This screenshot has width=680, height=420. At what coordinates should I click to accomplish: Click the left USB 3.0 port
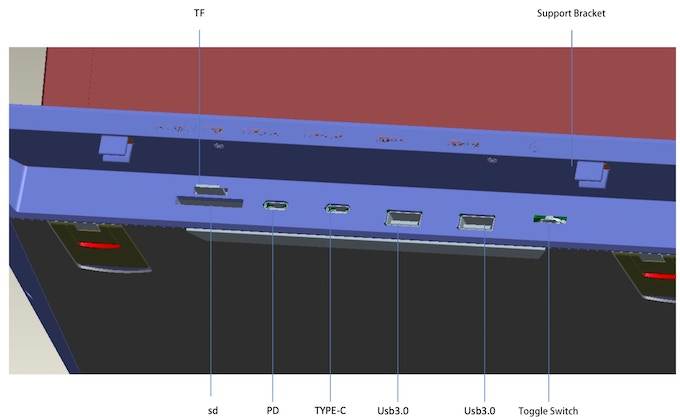pyautogui.click(x=402, y=217)
